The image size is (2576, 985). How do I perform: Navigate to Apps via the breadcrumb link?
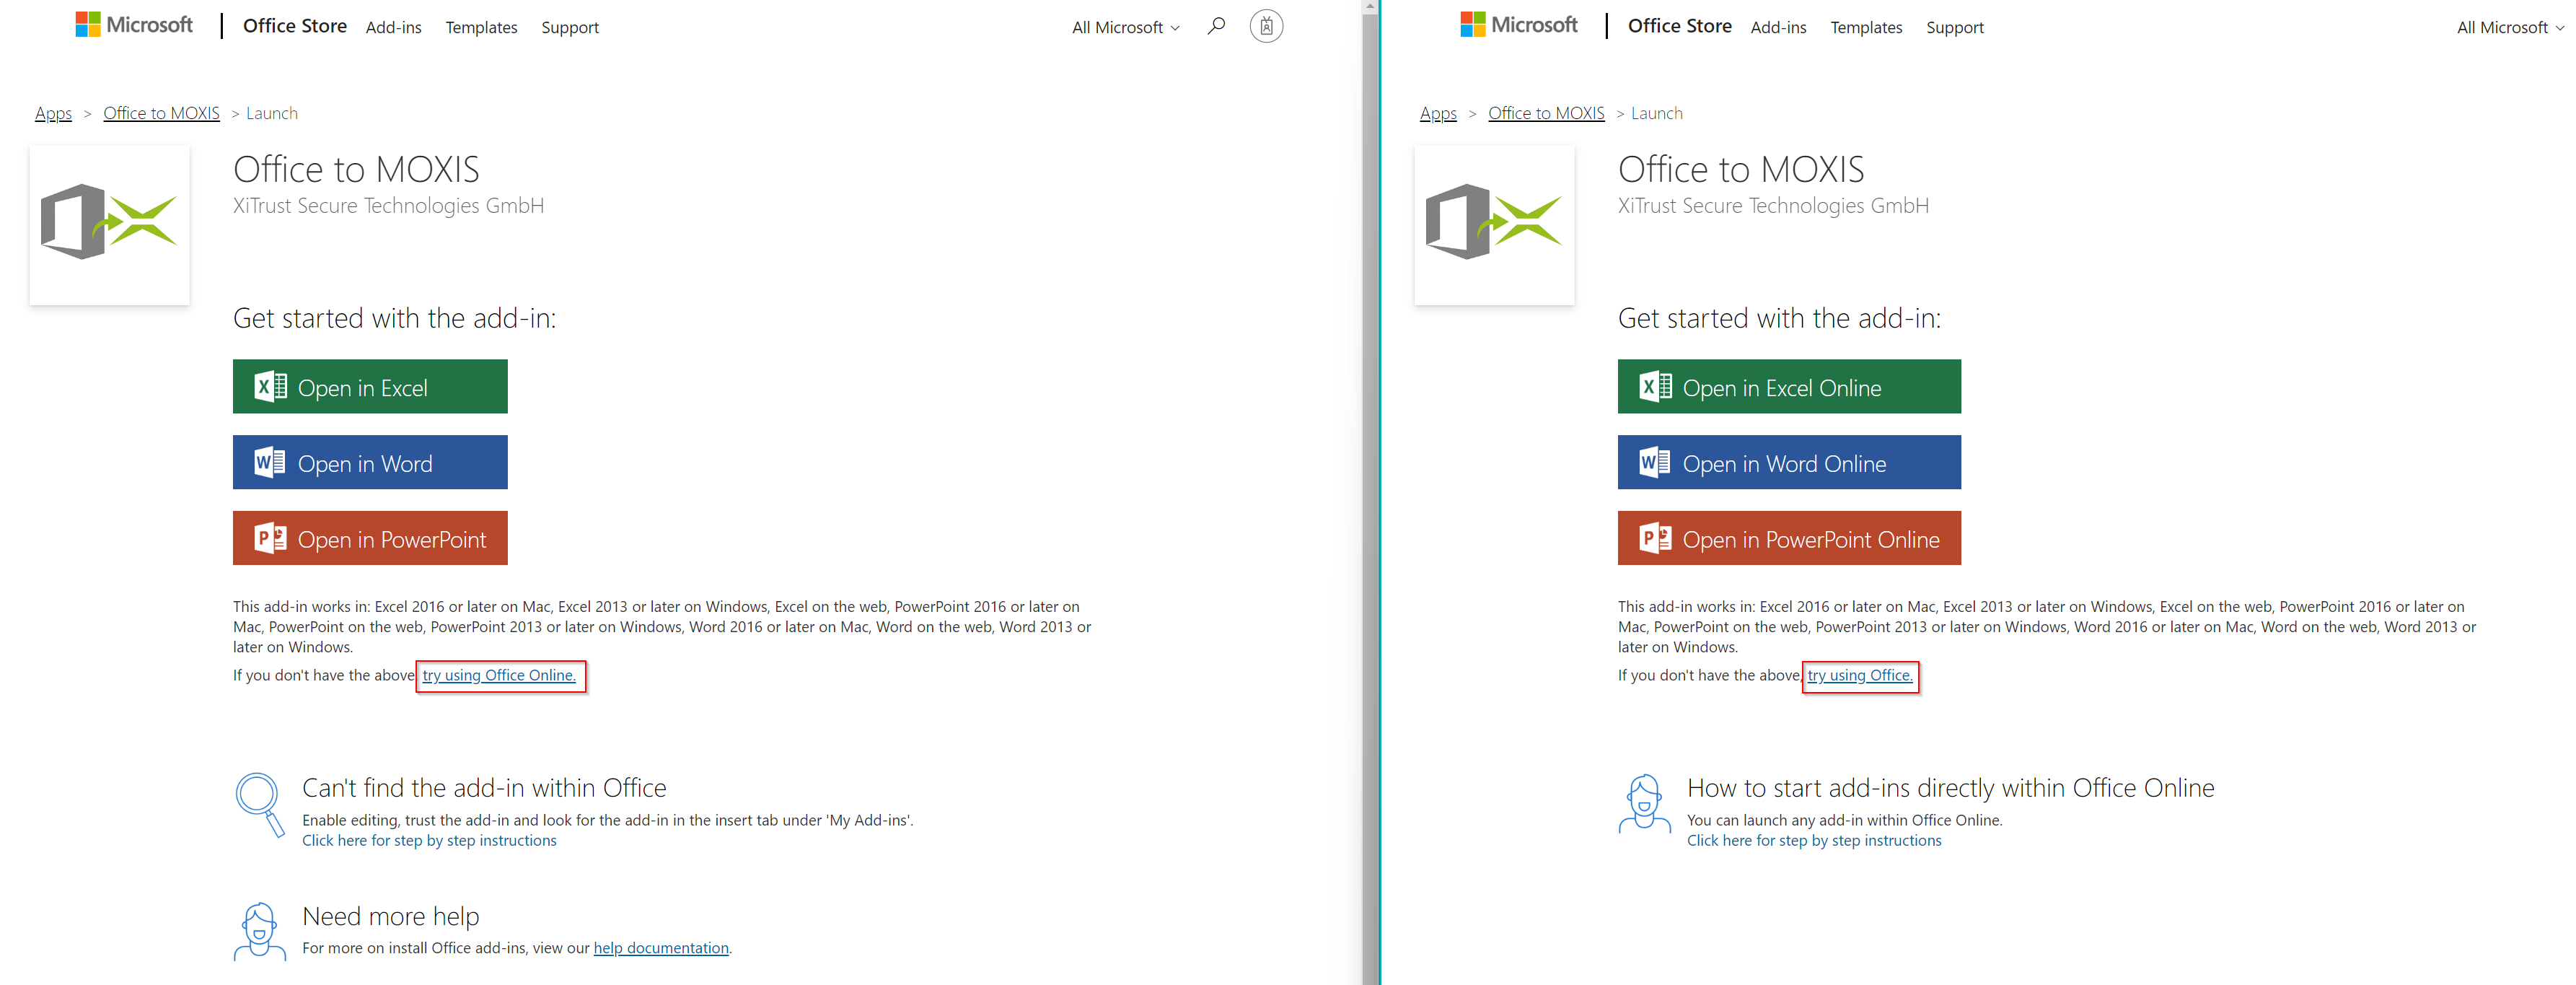point(53,112)
